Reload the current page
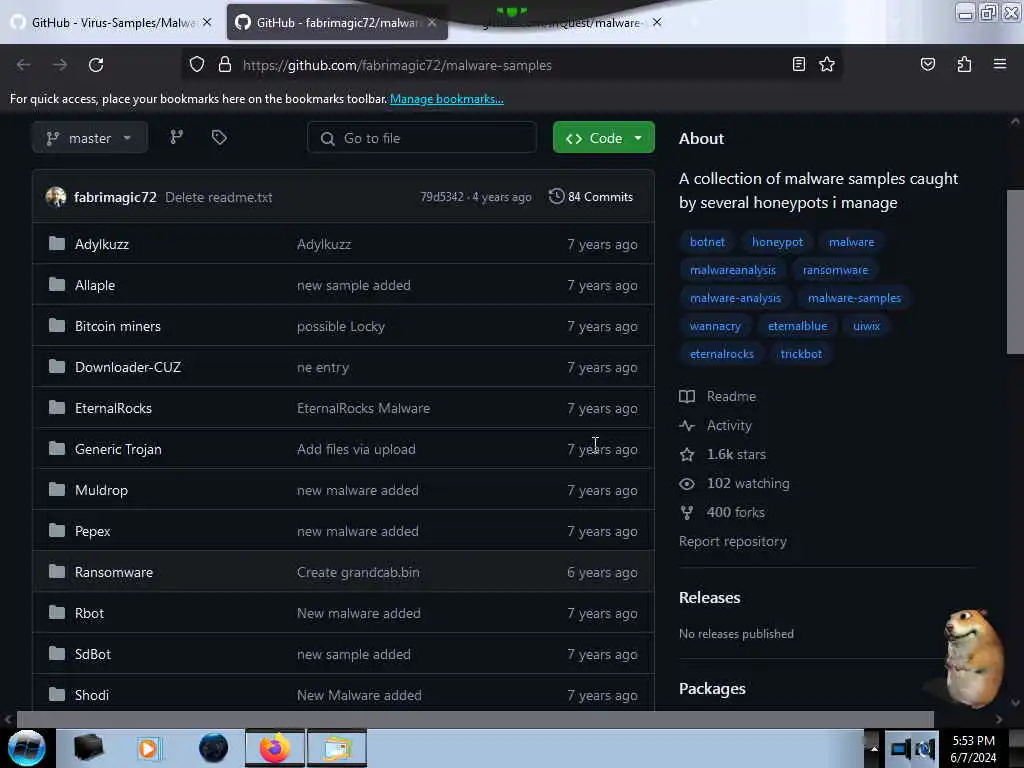Screen dimensions: 1024x768 point(96,65)
